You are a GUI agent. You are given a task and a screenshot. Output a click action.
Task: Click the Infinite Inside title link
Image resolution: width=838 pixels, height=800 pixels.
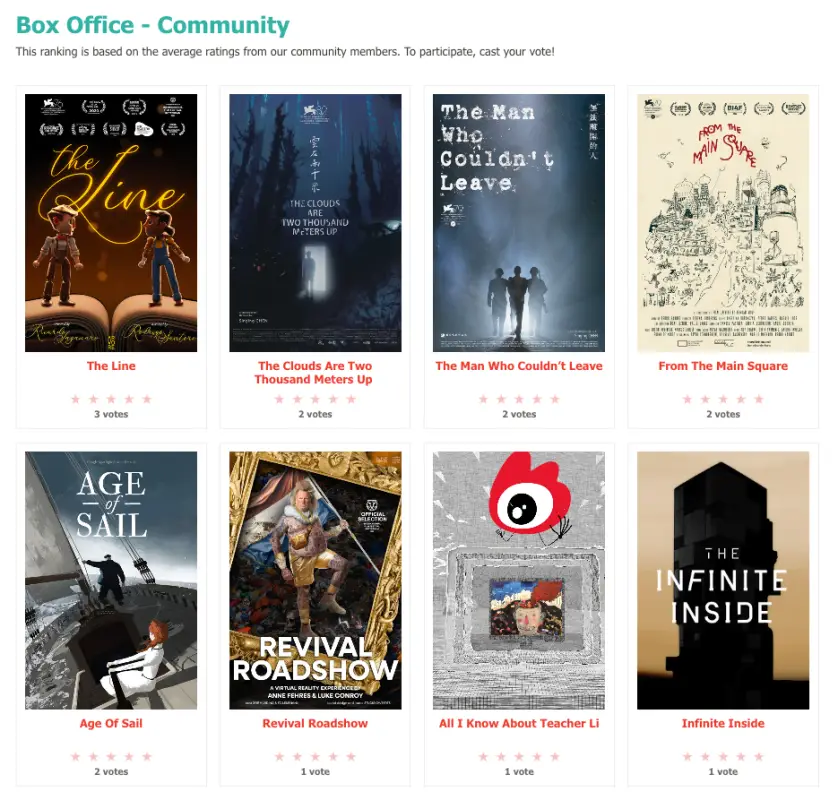723,724
